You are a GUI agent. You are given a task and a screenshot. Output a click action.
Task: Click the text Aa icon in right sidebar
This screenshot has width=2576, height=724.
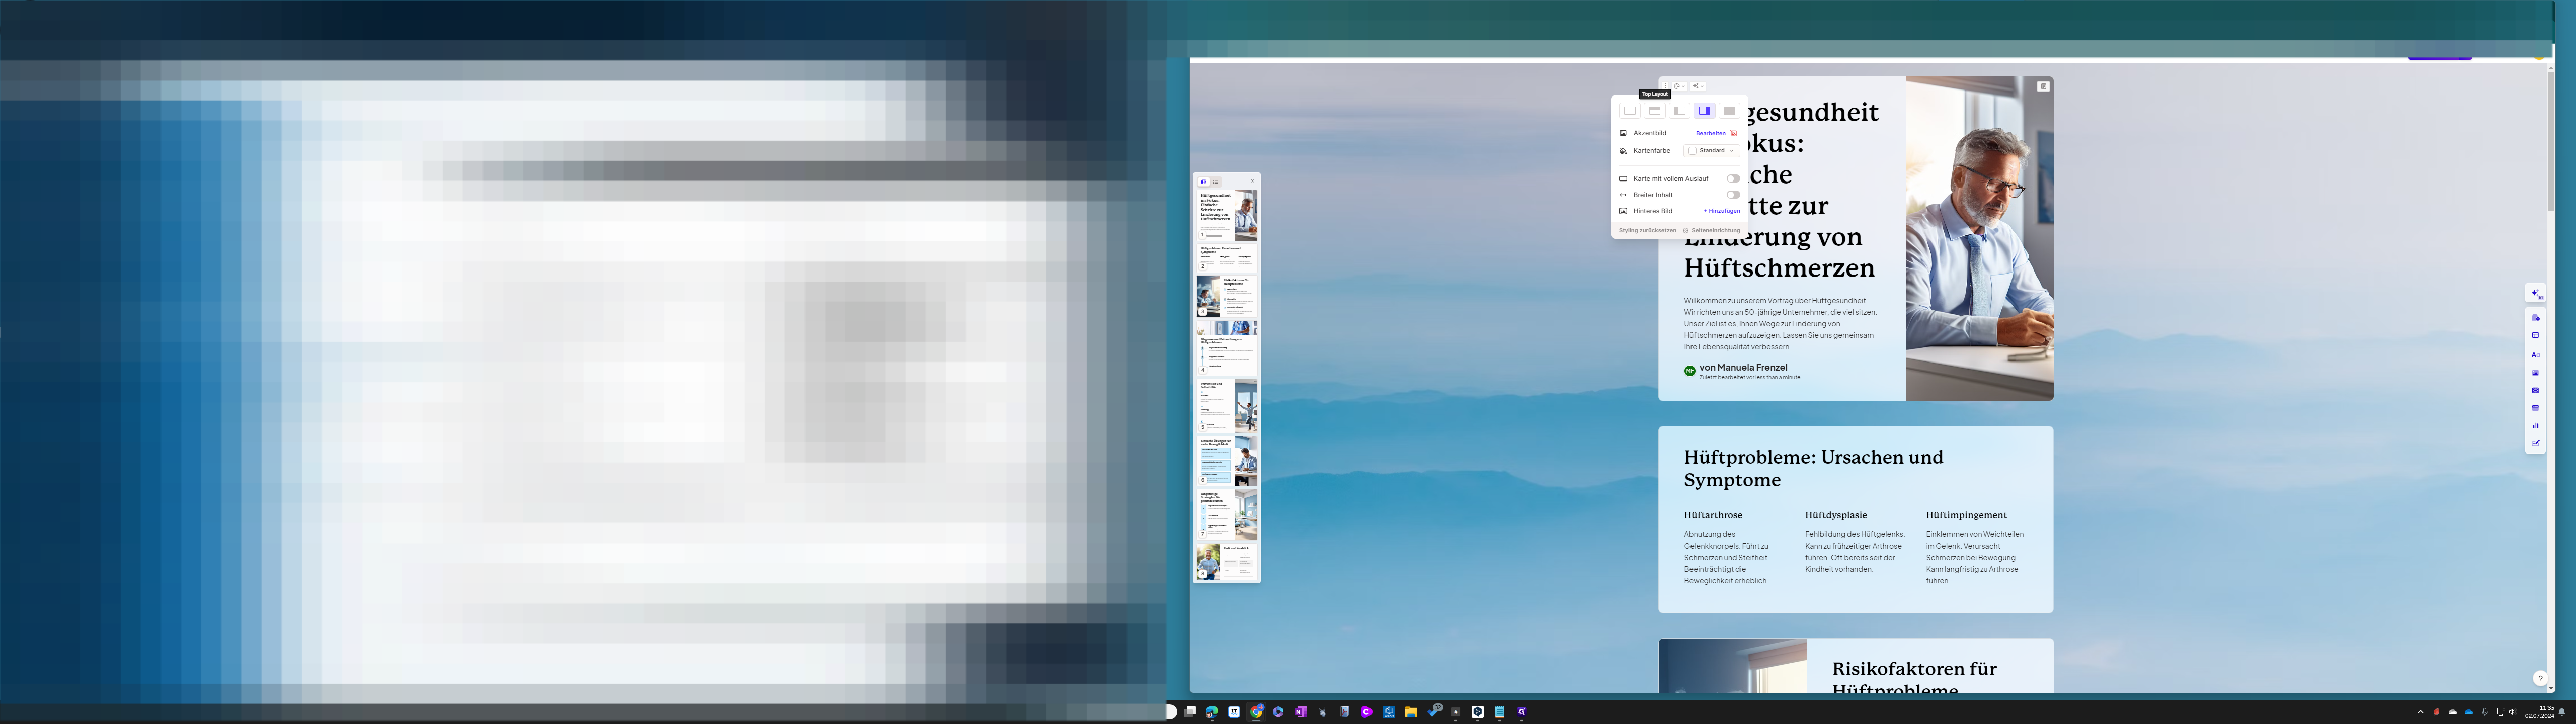pyautogui.click(x=2535, y=355)
